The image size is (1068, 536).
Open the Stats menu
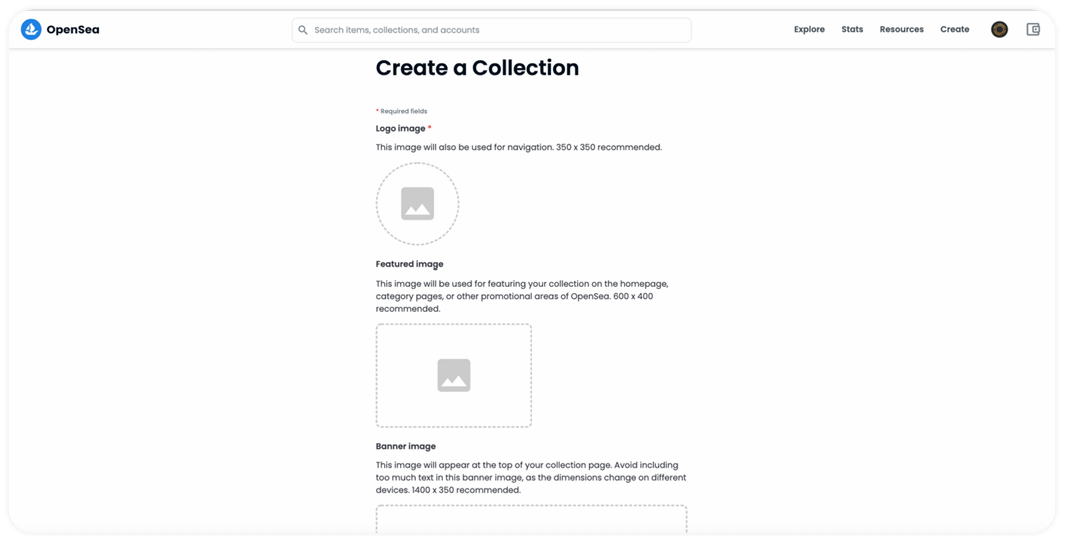[852, 30]
